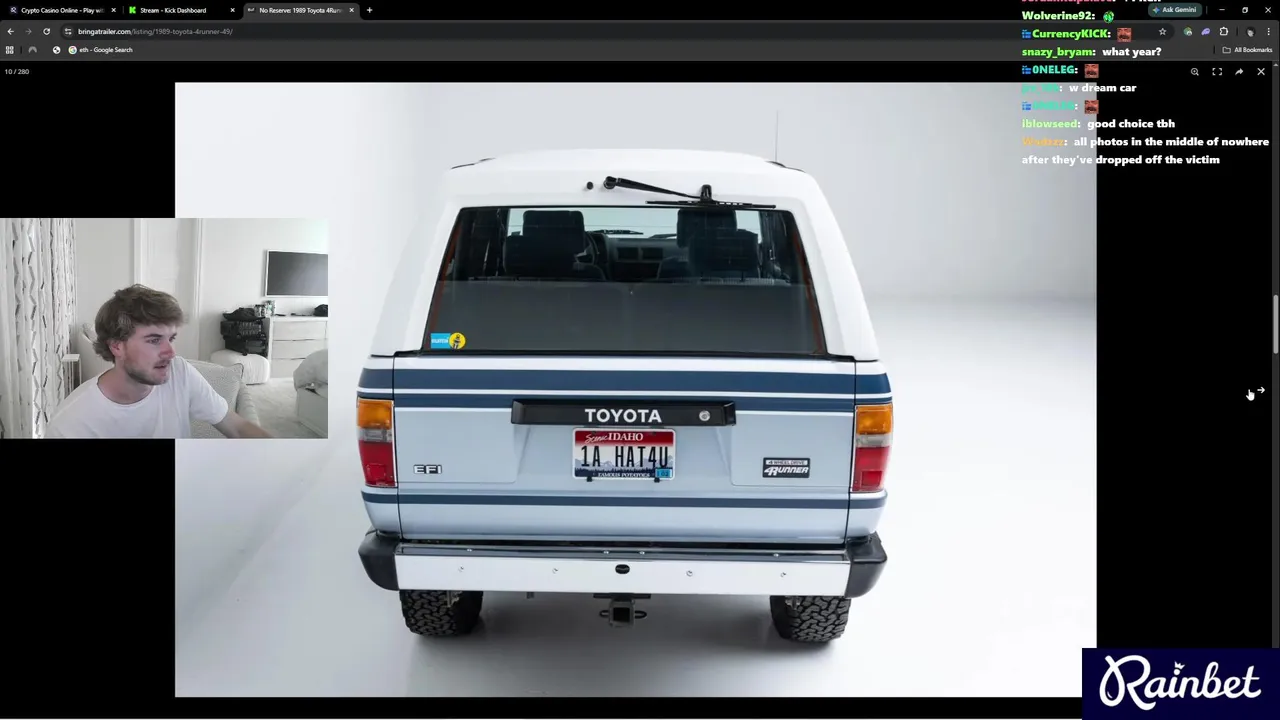Click the Ask Gemini button
The width and height of the screenshot is (1280, 720).
[x=1174, y=10]
